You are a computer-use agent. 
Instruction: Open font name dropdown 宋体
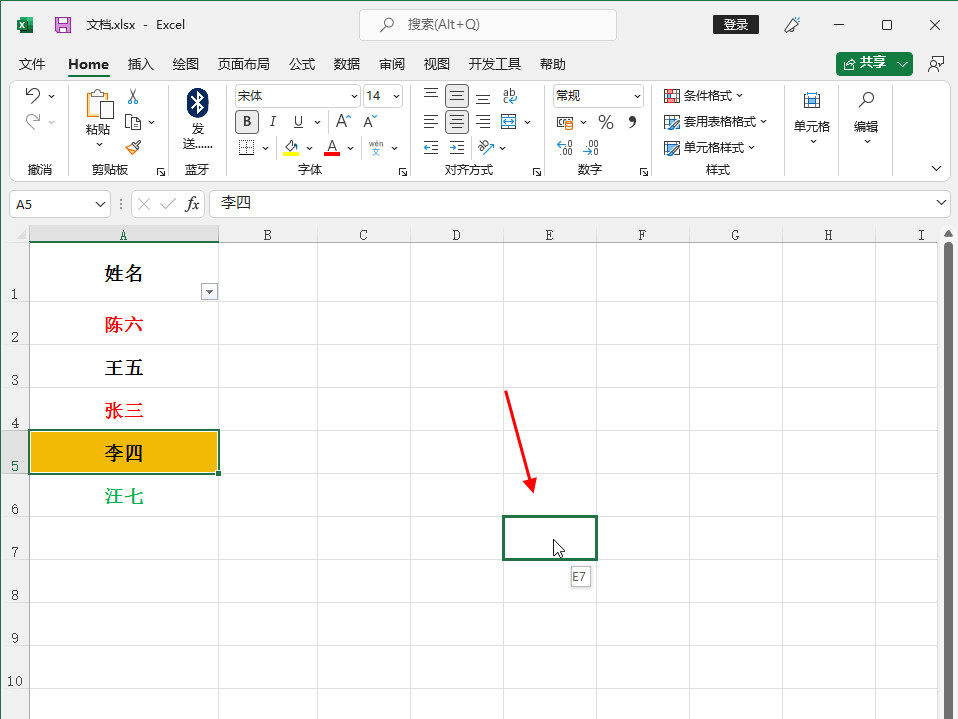354,96
